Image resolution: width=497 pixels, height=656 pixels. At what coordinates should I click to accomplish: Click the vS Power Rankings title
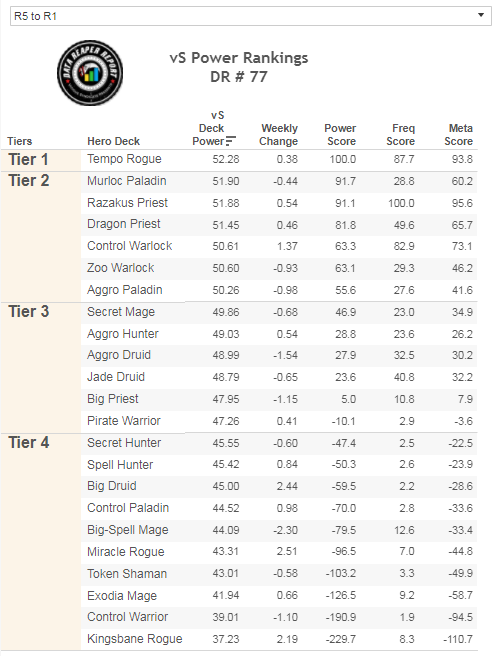tap(238, 58)
